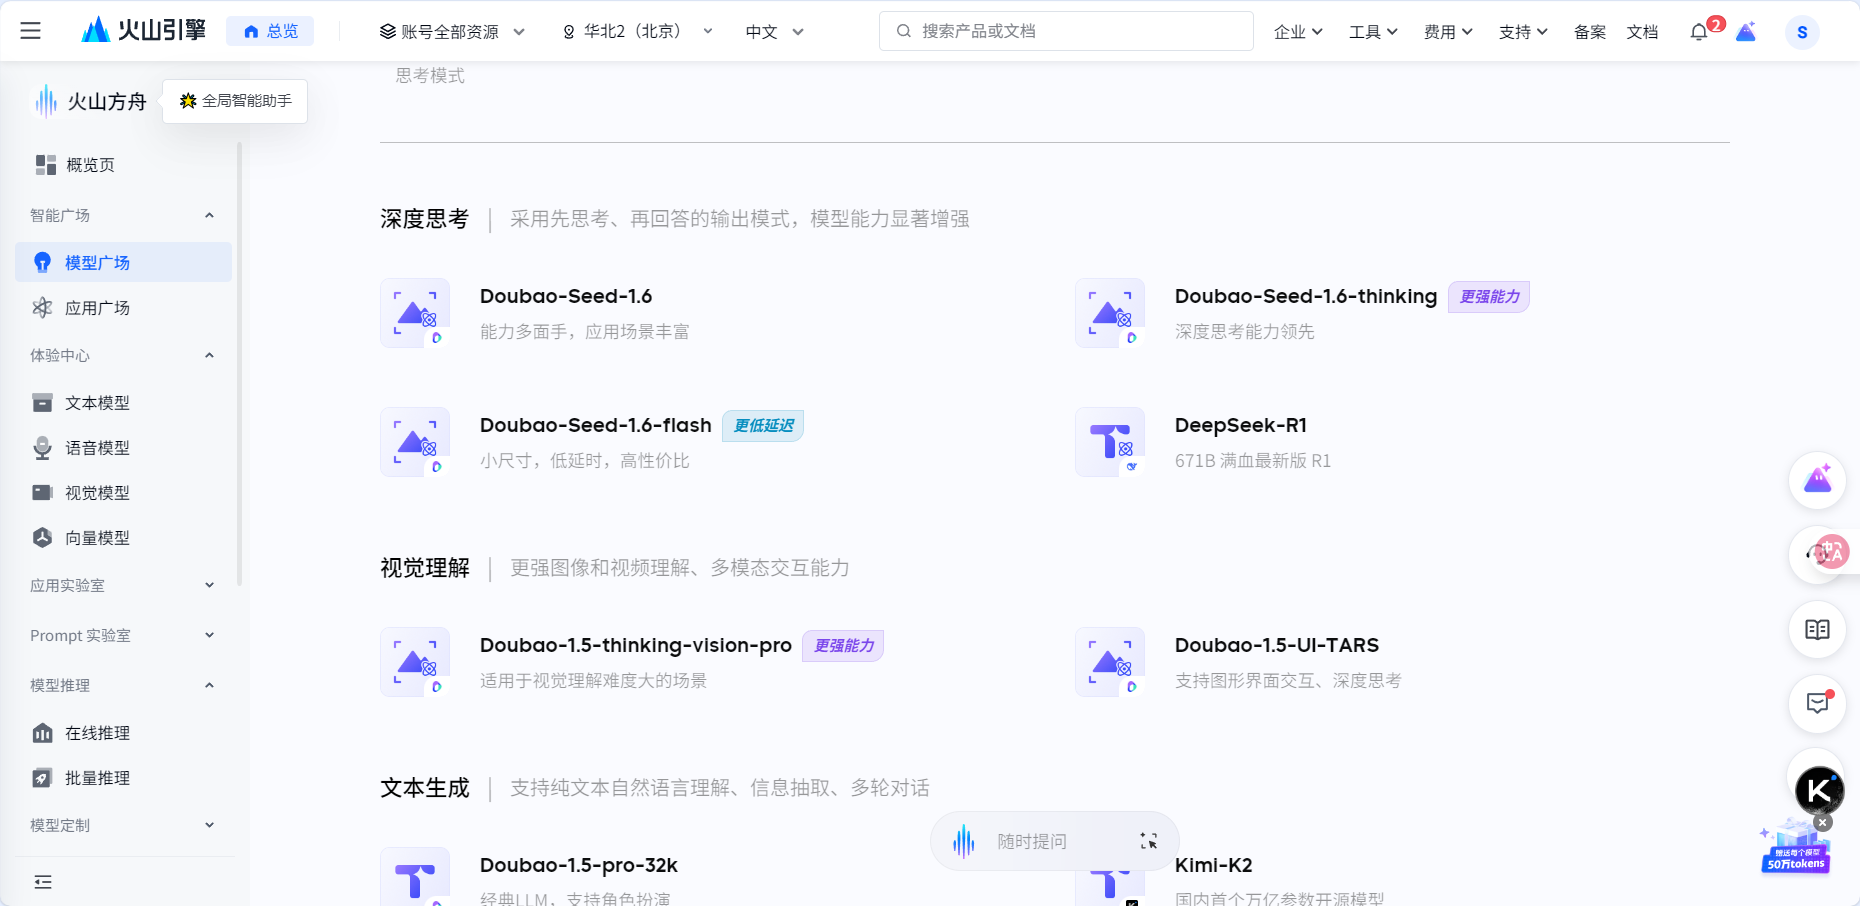Open the 工具 menu
Screen dimensions: 1860x906
(x=1372, y=31)
